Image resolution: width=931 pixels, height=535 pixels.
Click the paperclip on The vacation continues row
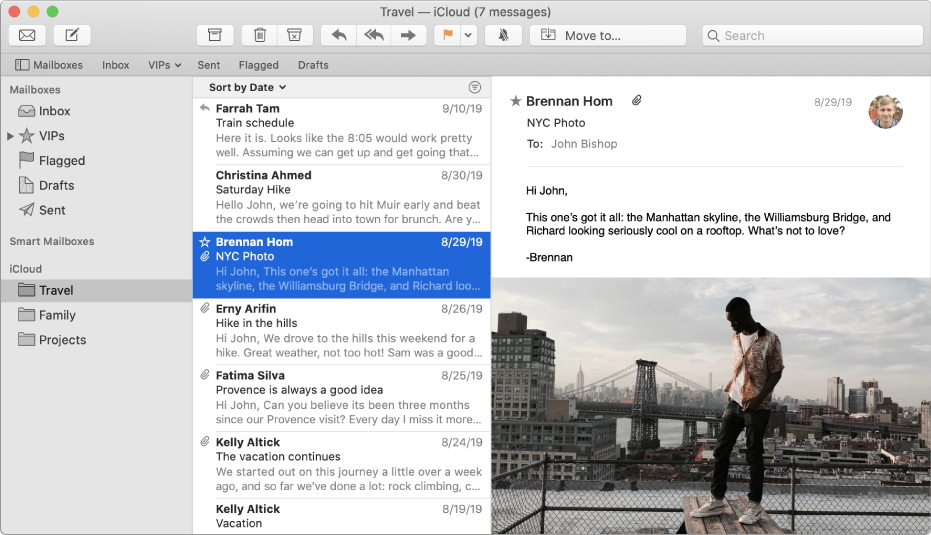[205, 442]
